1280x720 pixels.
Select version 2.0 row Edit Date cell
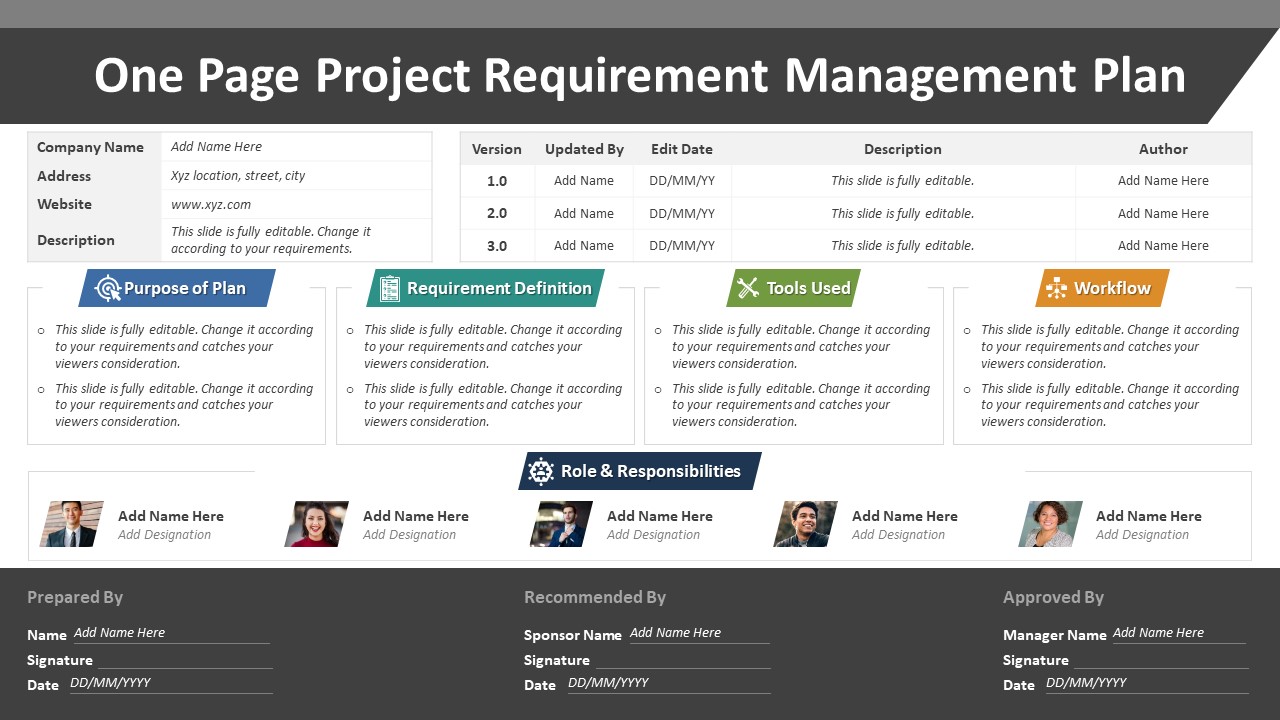pyautogui.click(x=682, y=213)
